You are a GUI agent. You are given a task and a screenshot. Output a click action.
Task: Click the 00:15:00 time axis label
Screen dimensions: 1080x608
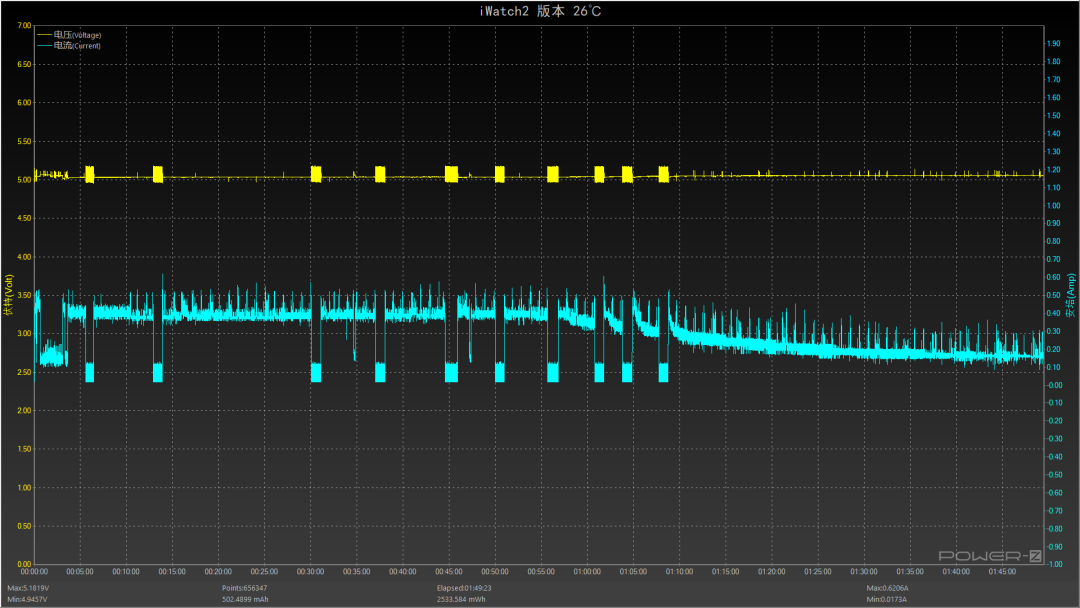coord(172,572)
